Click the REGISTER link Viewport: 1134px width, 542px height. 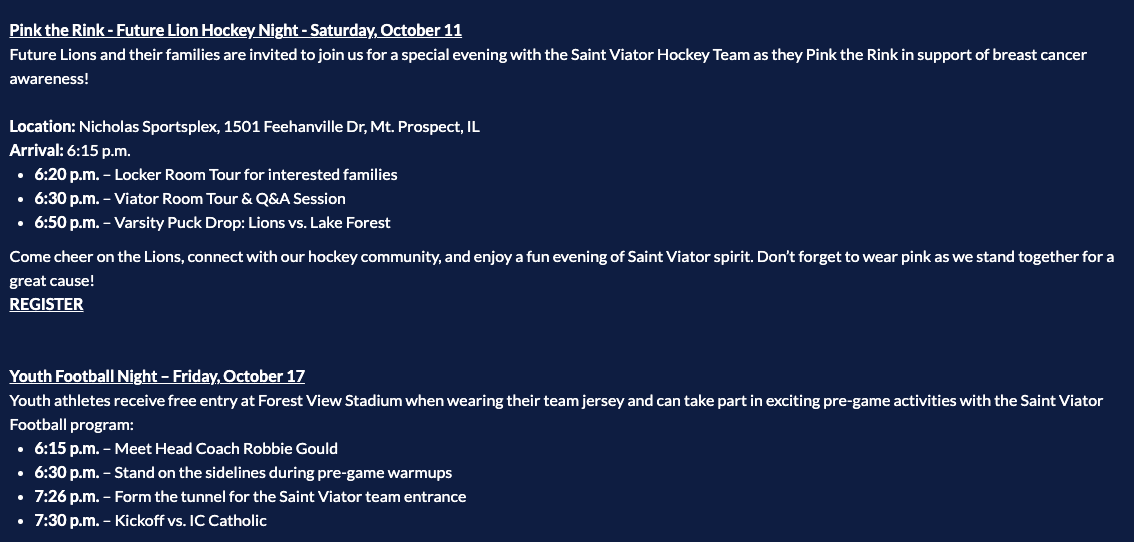point(46,304)
